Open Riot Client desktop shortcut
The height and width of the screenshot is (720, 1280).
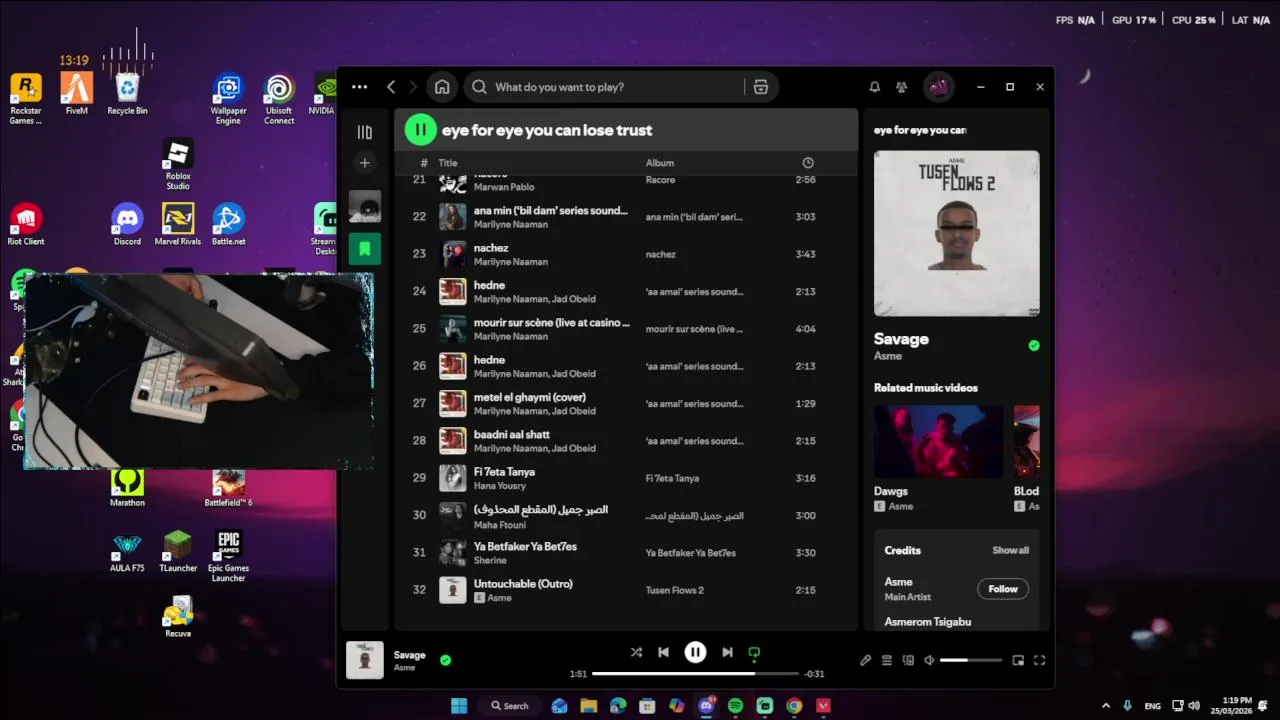[26, 224]
